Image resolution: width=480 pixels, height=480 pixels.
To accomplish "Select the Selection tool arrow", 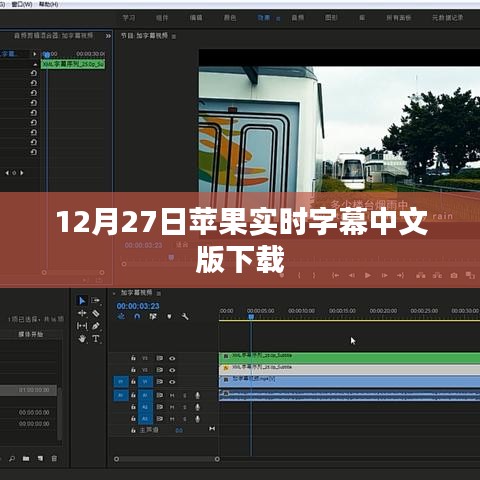I will 82,301.
